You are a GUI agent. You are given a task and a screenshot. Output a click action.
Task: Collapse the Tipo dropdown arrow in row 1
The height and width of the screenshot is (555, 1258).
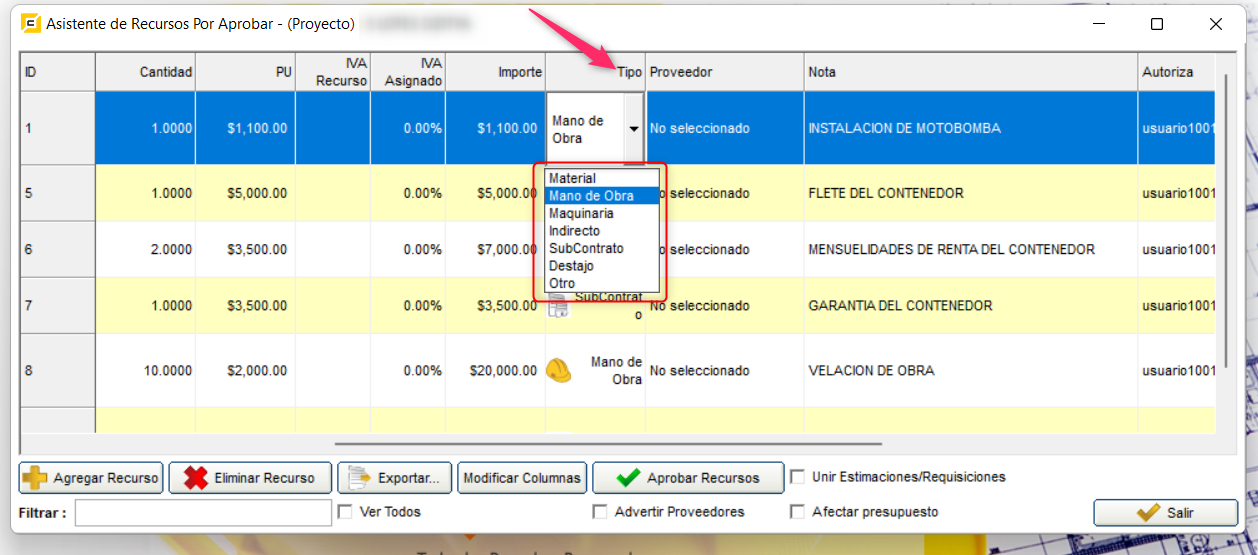pos(633,129)
